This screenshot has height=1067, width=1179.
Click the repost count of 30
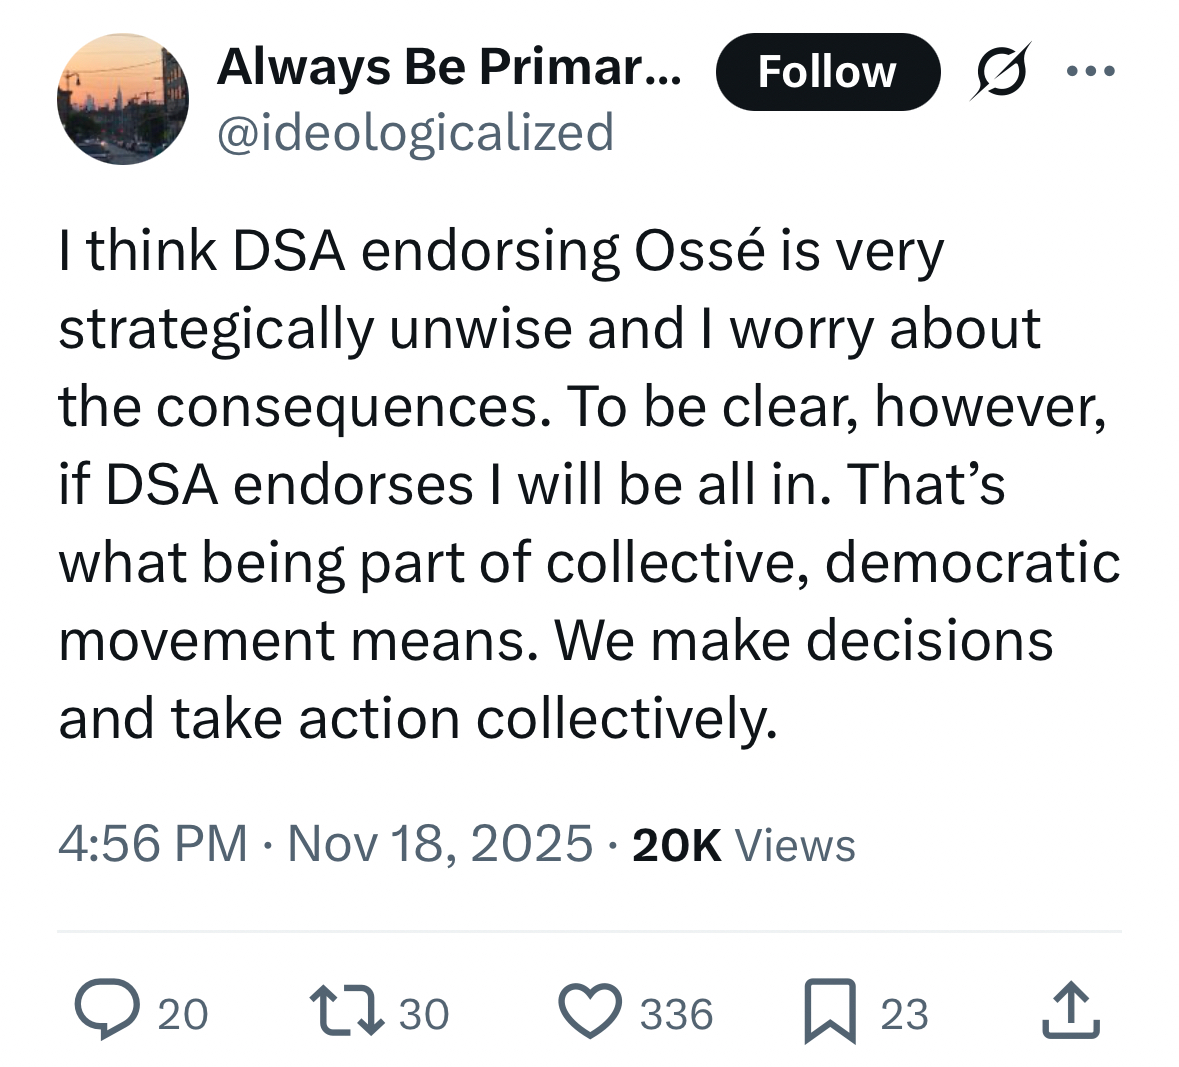424,1014
